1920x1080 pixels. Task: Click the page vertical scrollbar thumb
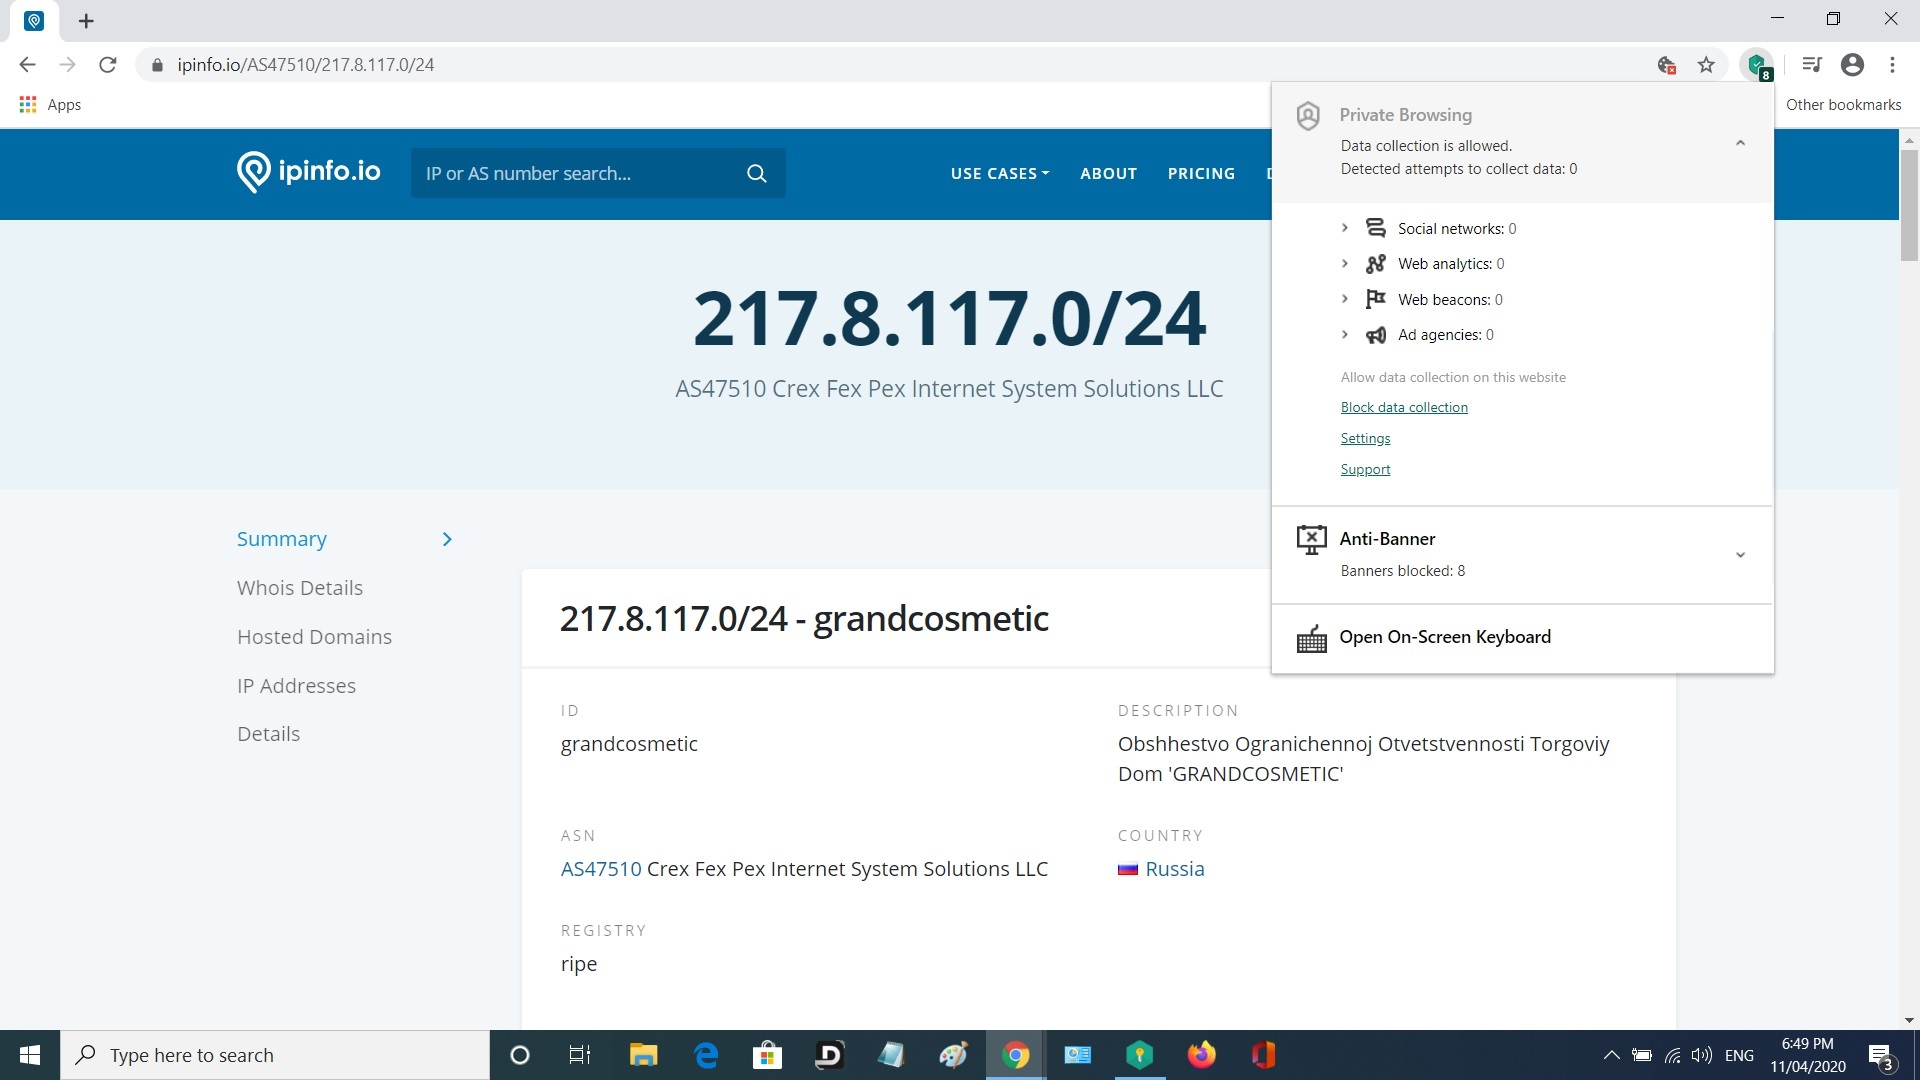pos(1909,205)
